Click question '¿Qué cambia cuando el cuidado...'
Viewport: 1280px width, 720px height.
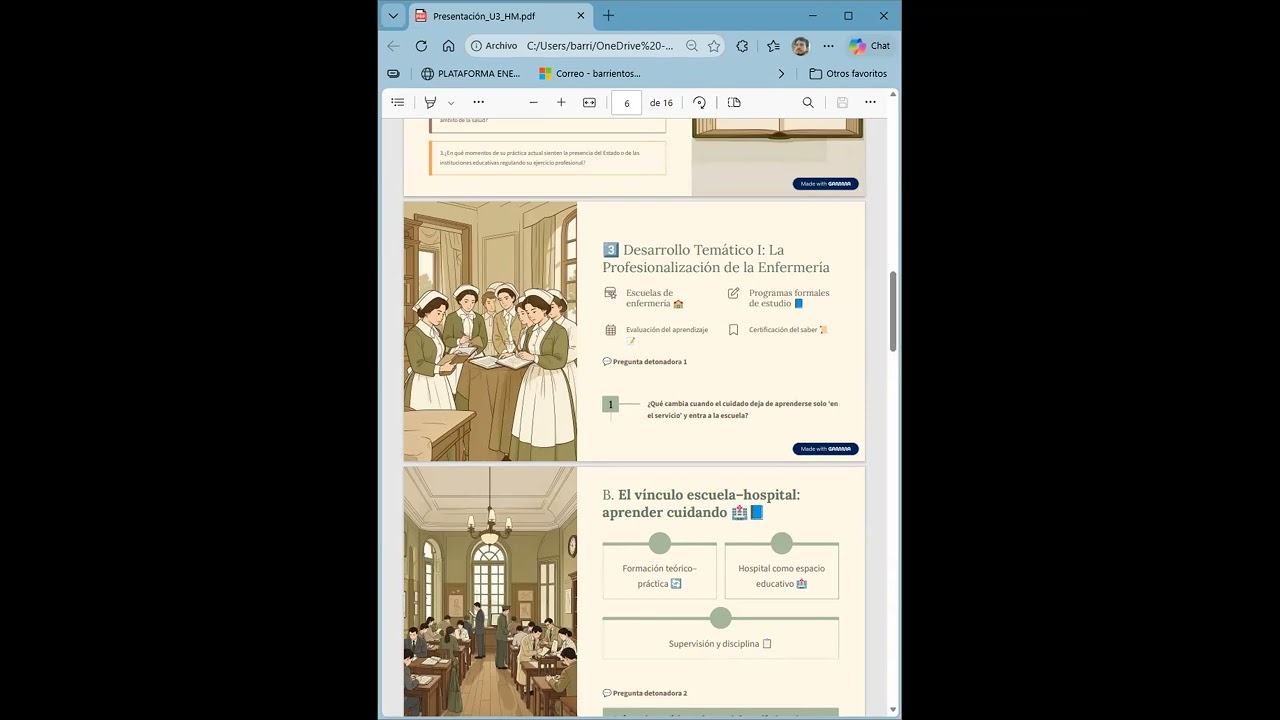pyautogui.click(x=742, y=410)
